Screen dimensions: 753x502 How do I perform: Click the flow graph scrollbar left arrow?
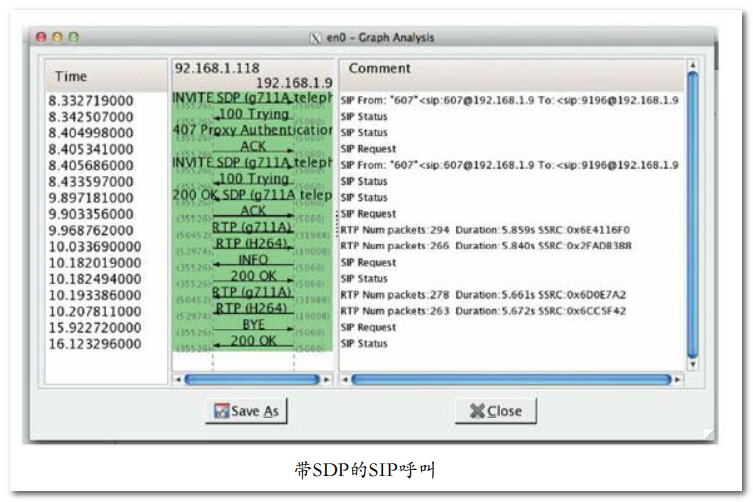click(178, 380)
